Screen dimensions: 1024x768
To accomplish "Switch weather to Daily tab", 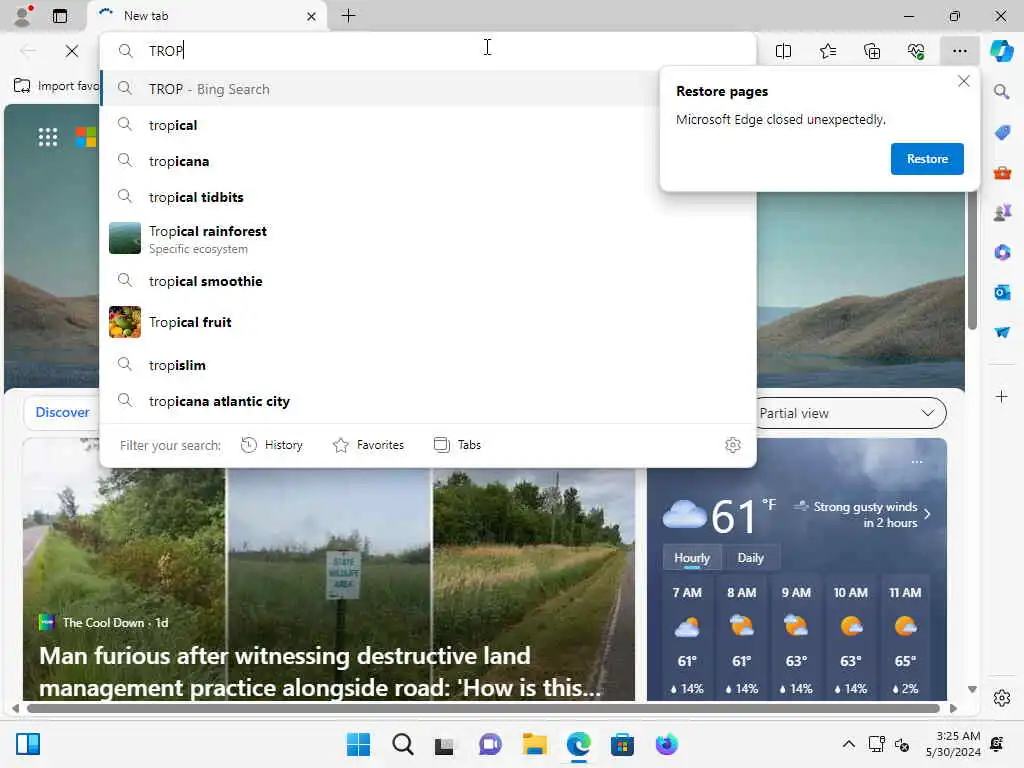I will 750,558.
